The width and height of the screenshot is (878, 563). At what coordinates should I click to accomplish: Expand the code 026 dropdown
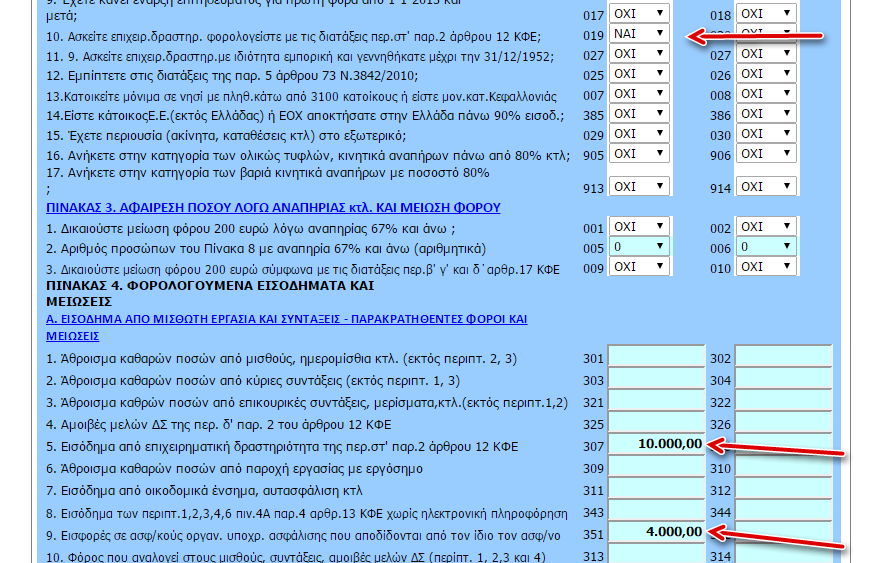tap(766, 74)
